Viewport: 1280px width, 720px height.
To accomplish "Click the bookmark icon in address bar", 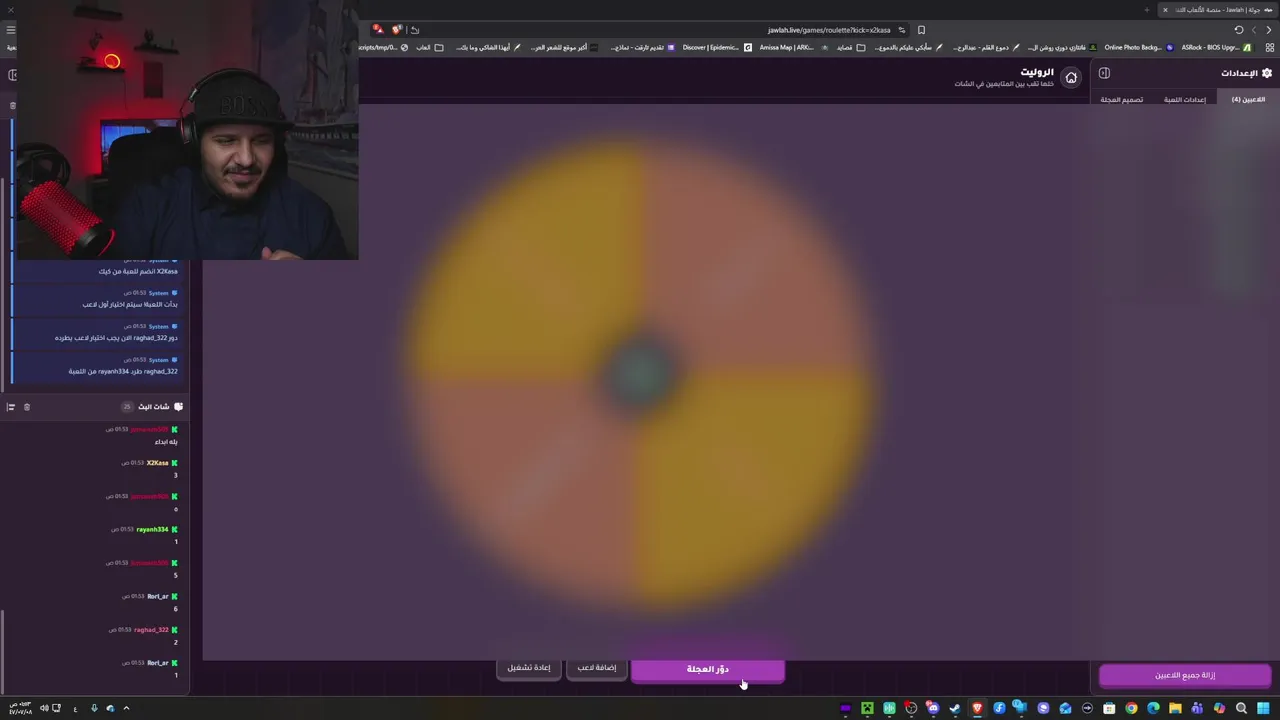I will [921, 30].
